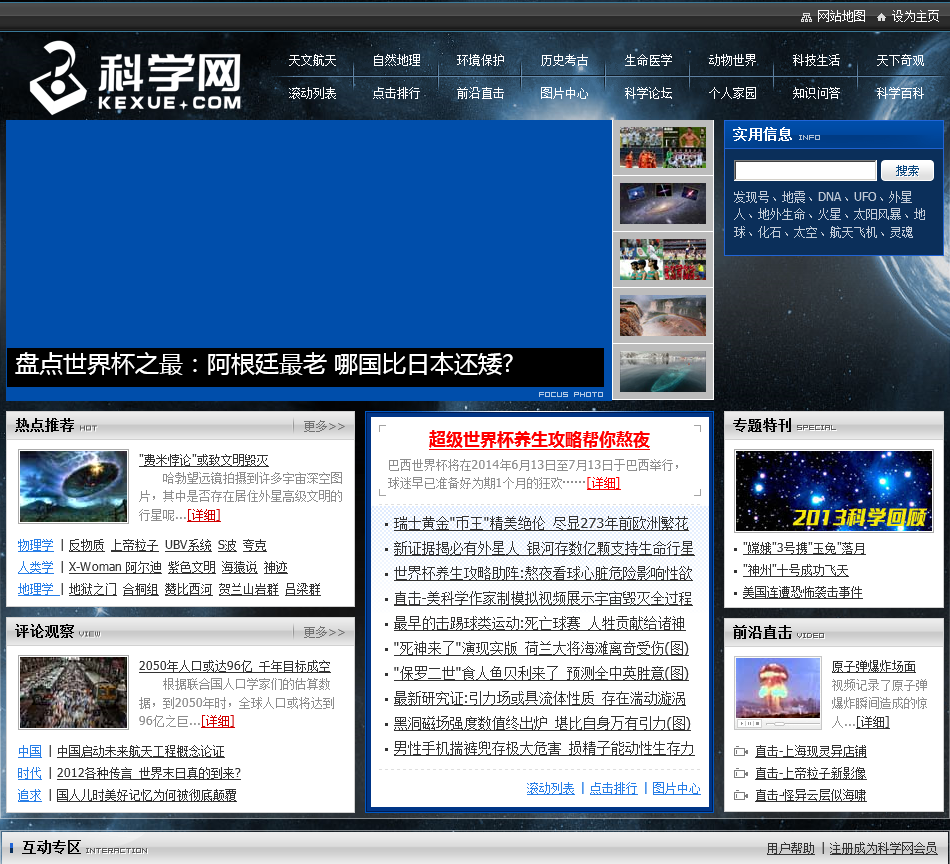Click video camera icon beside 直击-上海现灵异店铺
The width and height of the screenshot is (950, 864).
740,751
